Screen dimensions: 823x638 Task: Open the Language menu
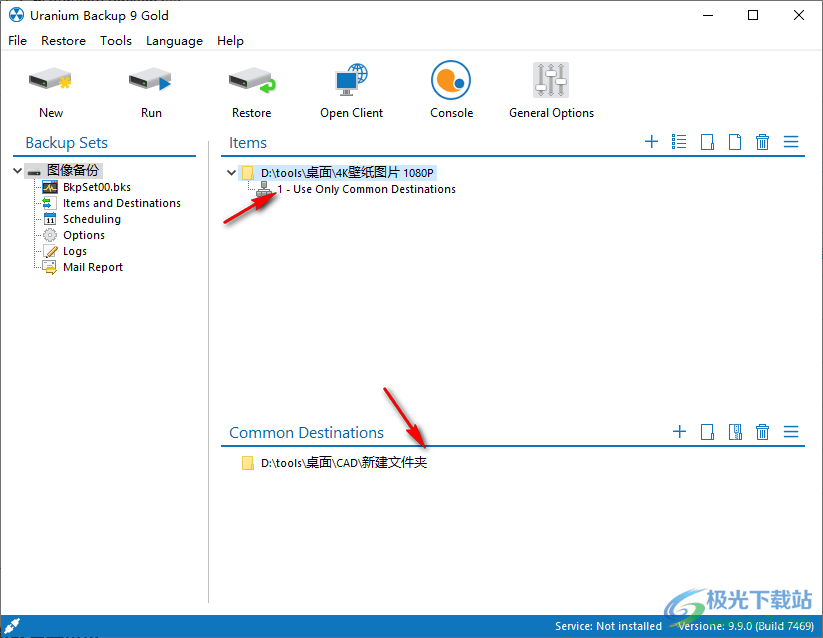coord(174,41)
